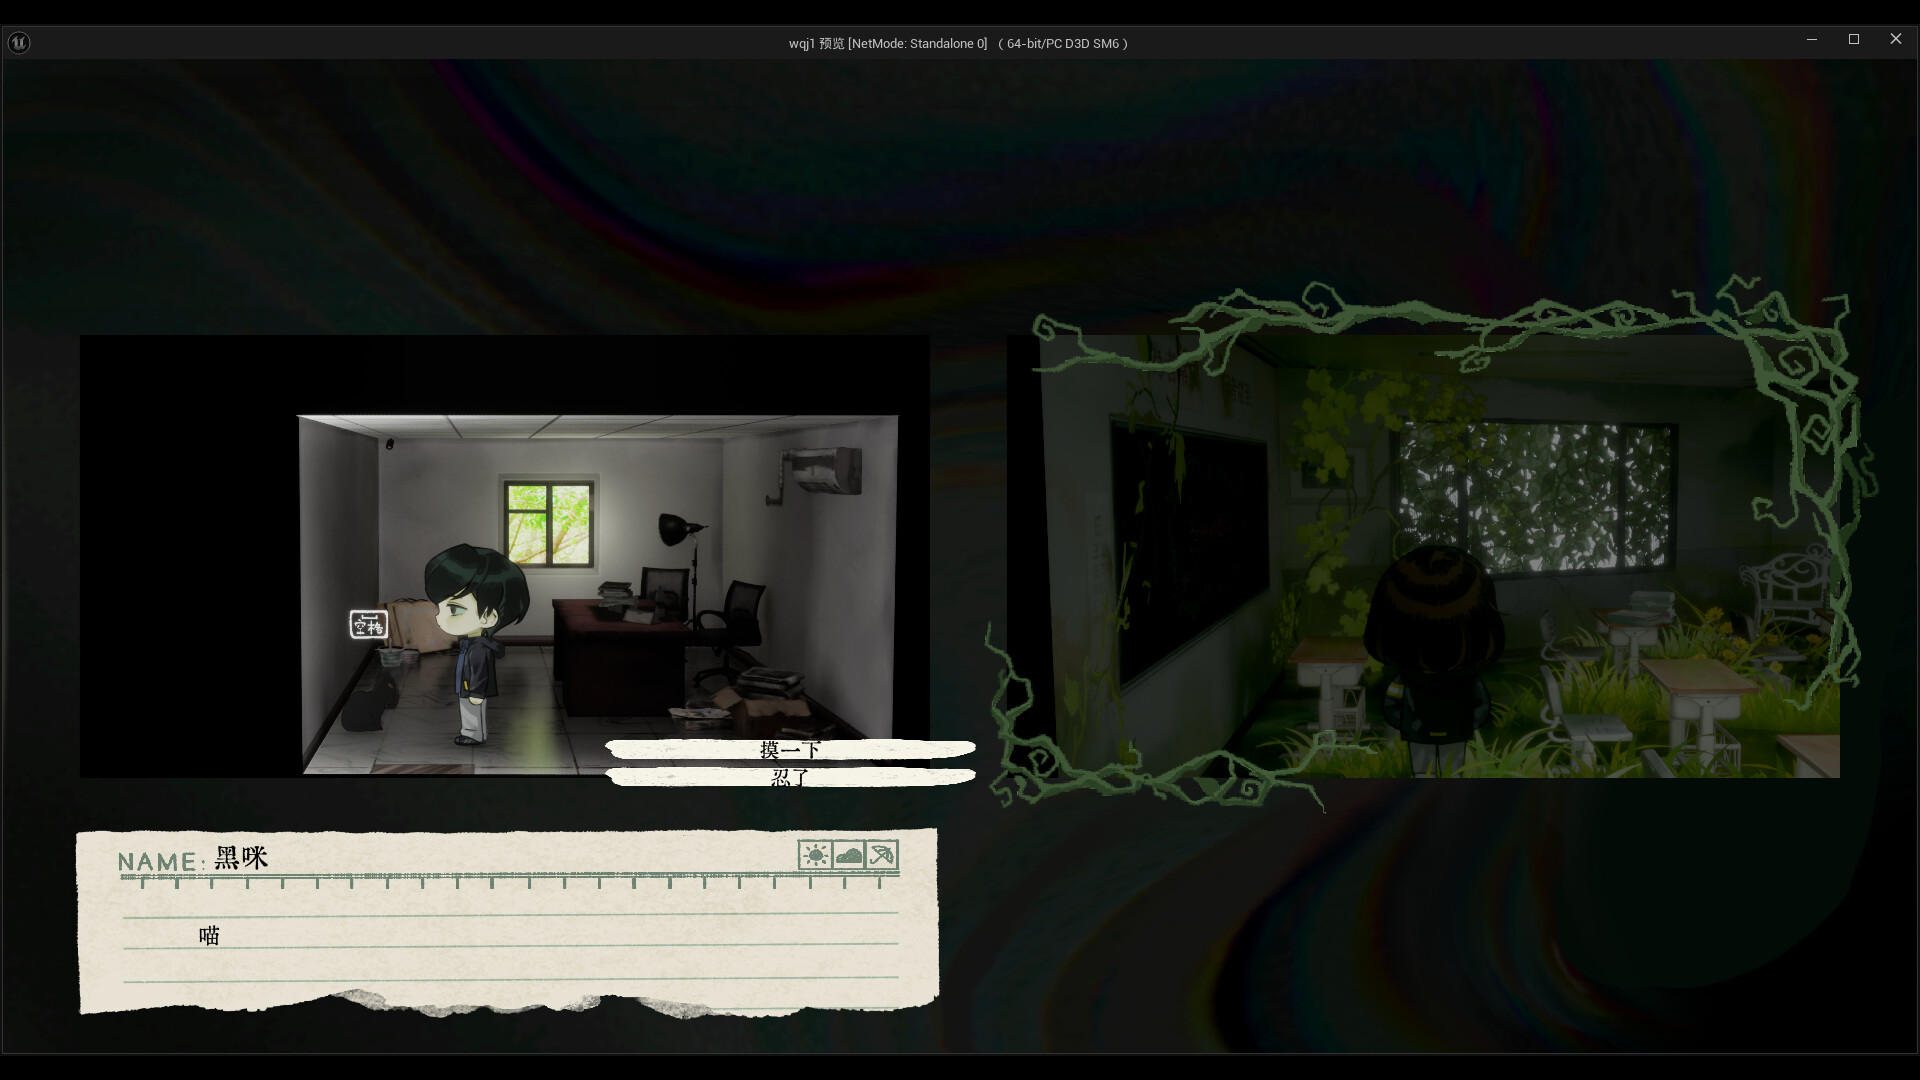Image resolution: width=1920 pixels, height=1080 pixels.
Task: Close the wqj1 preview window
Action: (1896, 39)
